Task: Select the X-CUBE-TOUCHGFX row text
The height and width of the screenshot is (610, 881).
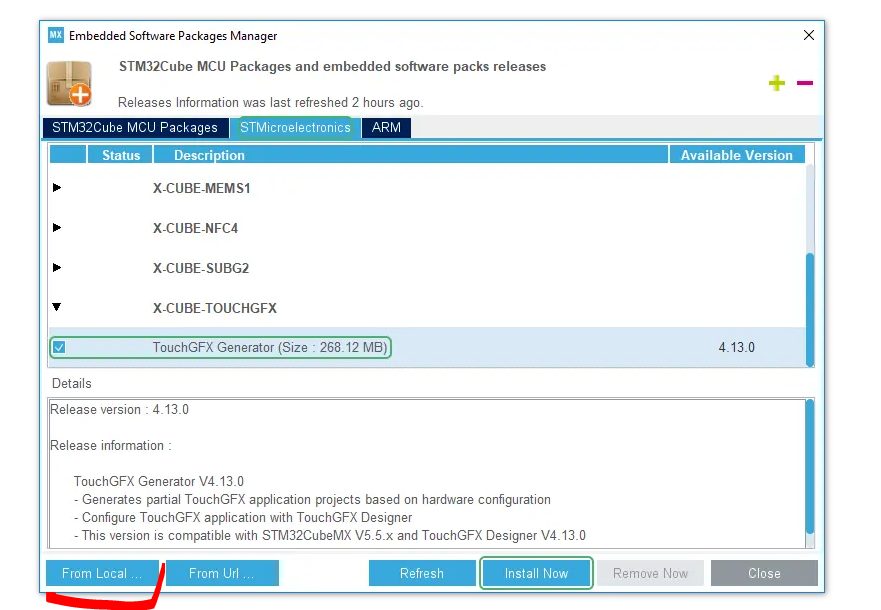Action: tap(215, 308)
